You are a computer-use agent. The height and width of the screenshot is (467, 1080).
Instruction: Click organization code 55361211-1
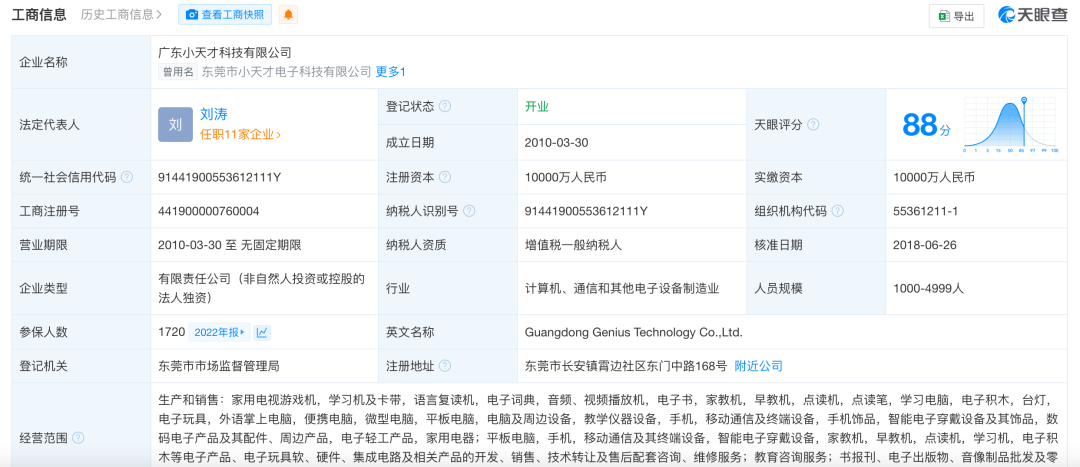click(x=925, y=211)
